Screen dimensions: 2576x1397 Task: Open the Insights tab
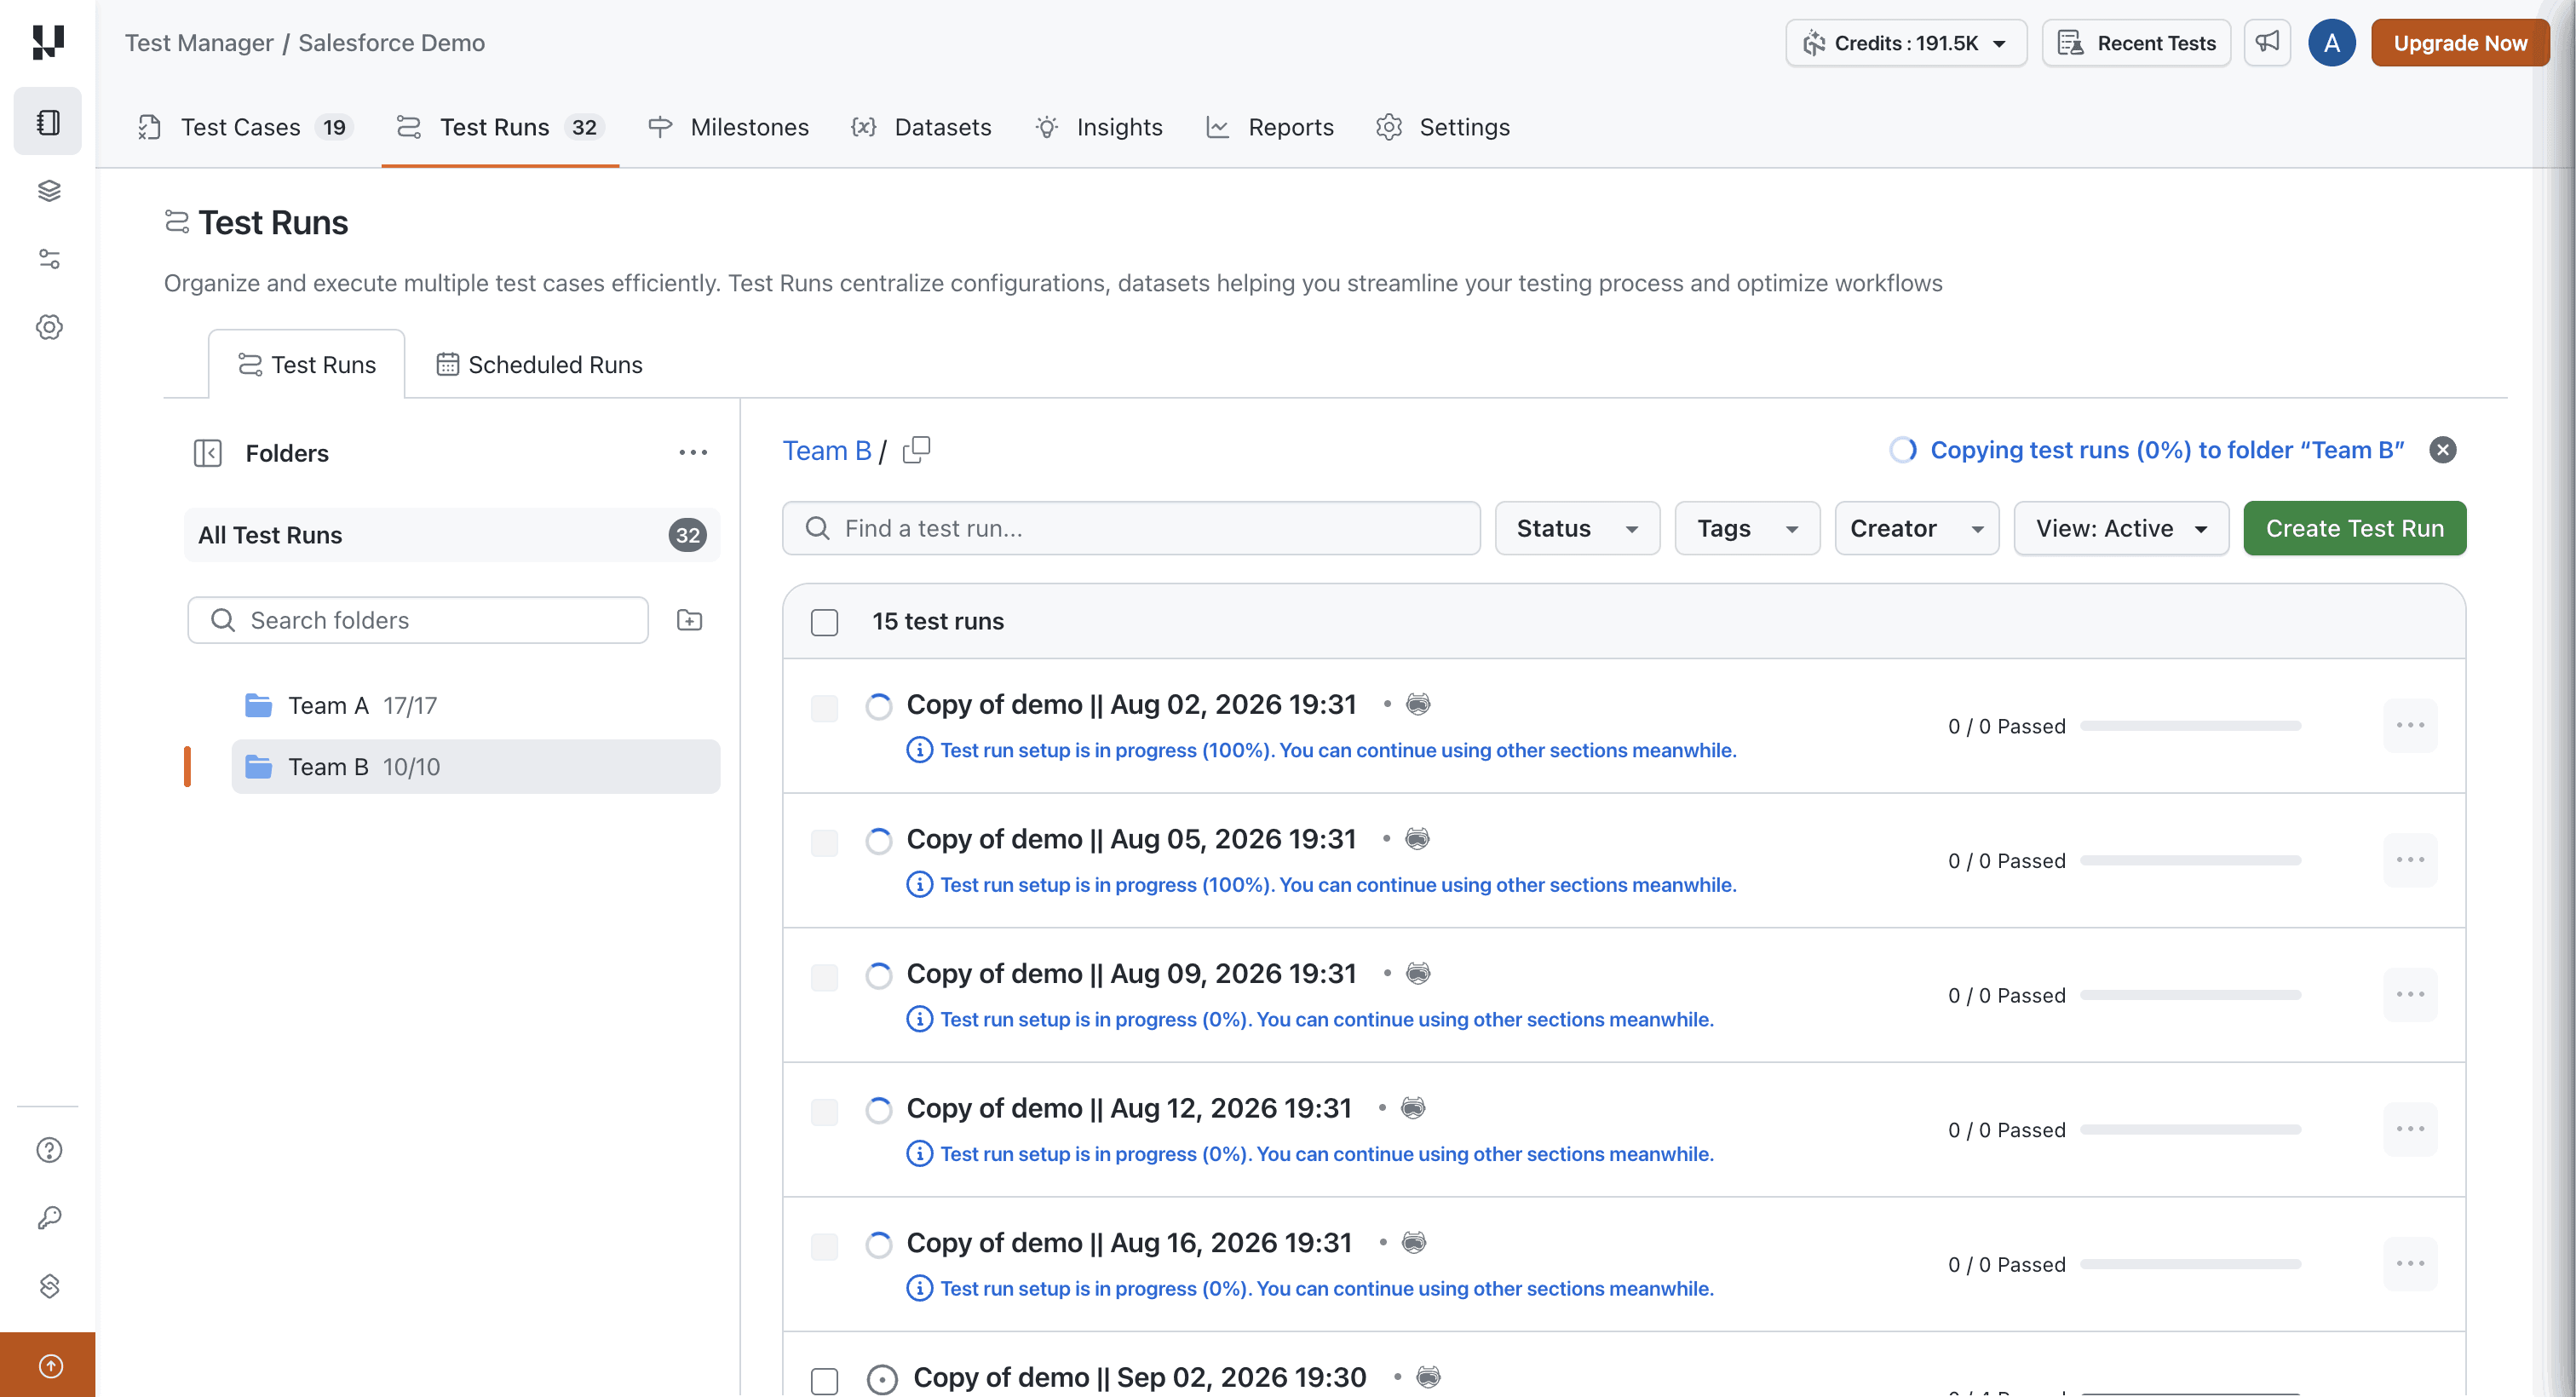1098,127
